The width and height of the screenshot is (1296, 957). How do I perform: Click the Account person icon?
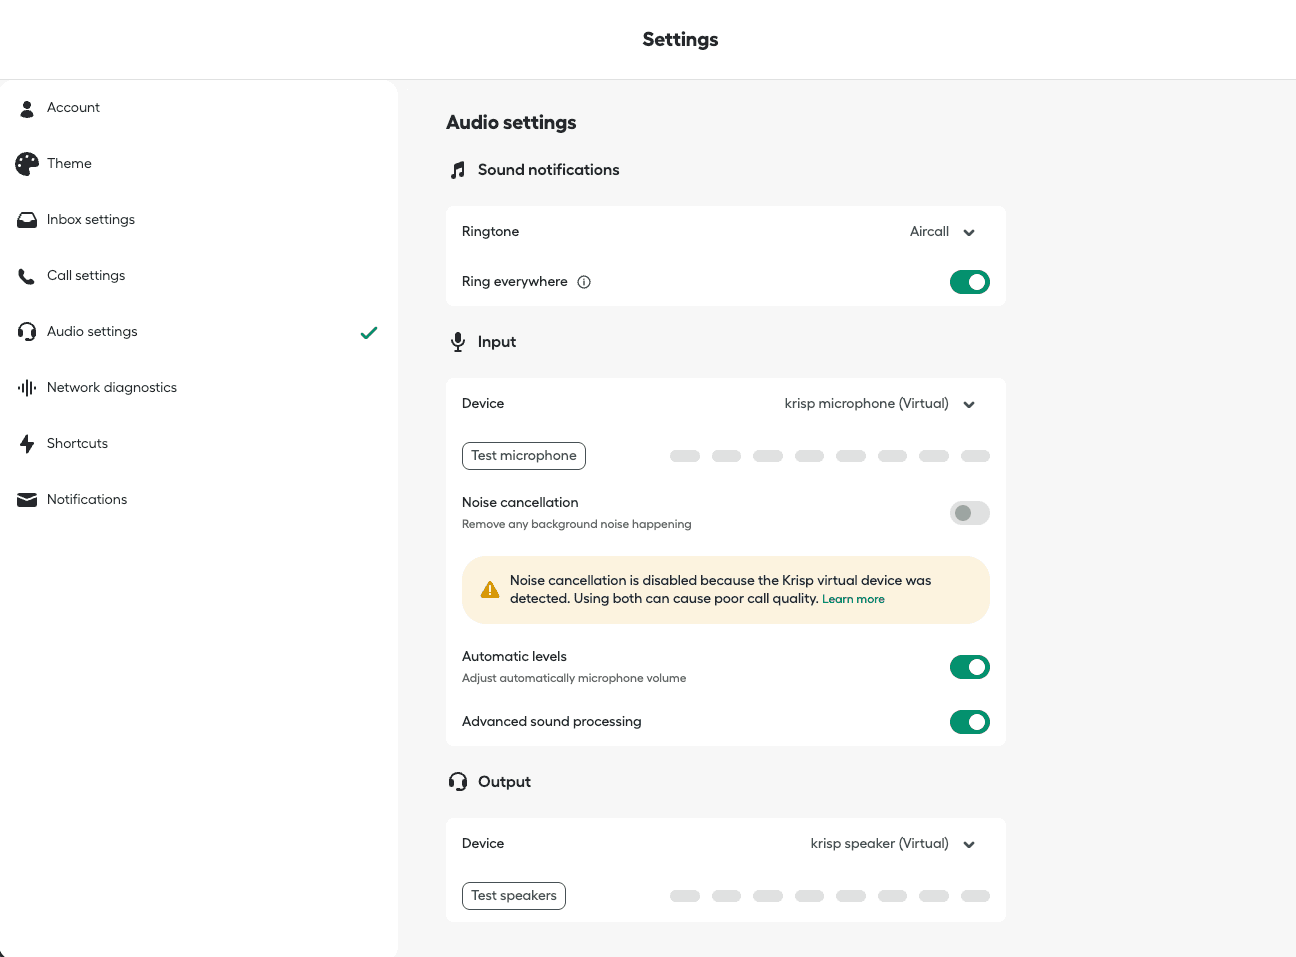(x=27, y=108)
